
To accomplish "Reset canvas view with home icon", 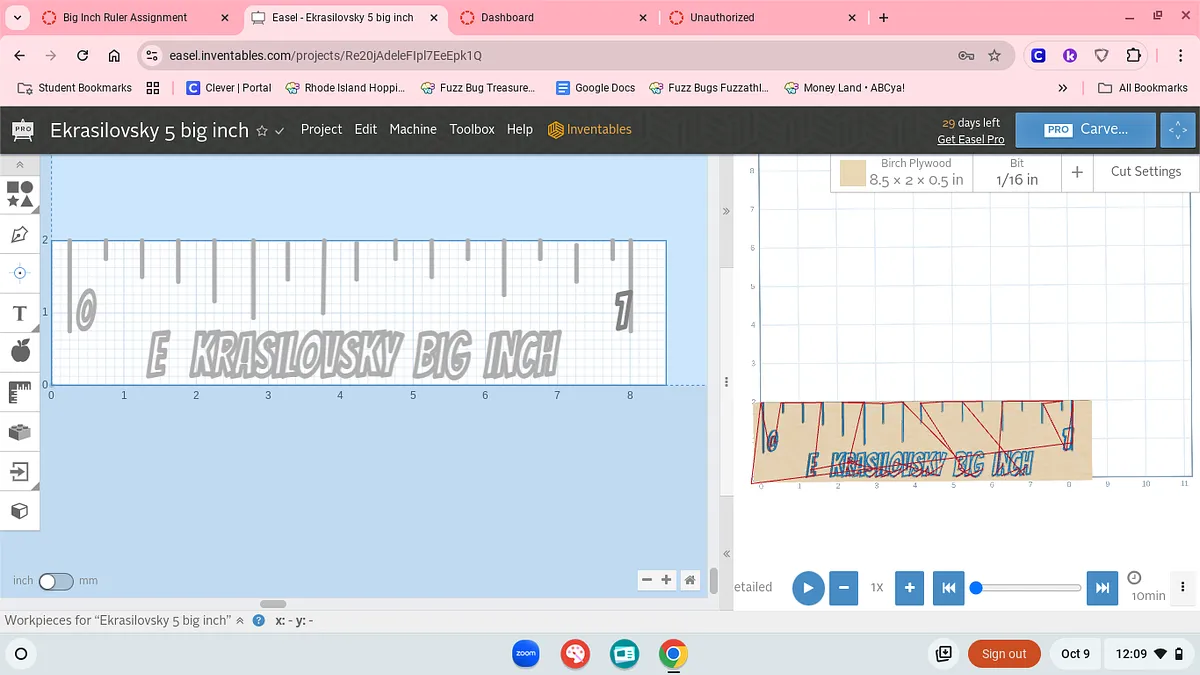I will [x=689, y=580].
